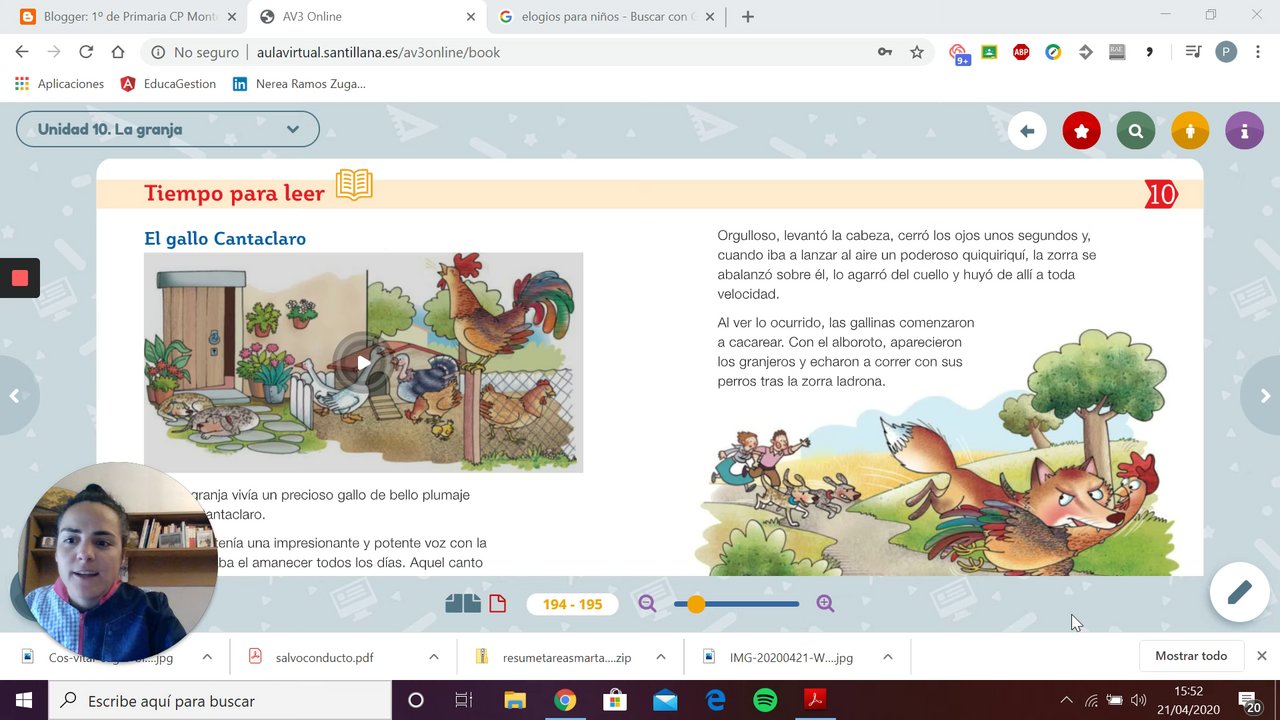Viewport: 1280px width, 720px height.
Task: Open File Explorer from the taskbar
Action: (515, 701)
